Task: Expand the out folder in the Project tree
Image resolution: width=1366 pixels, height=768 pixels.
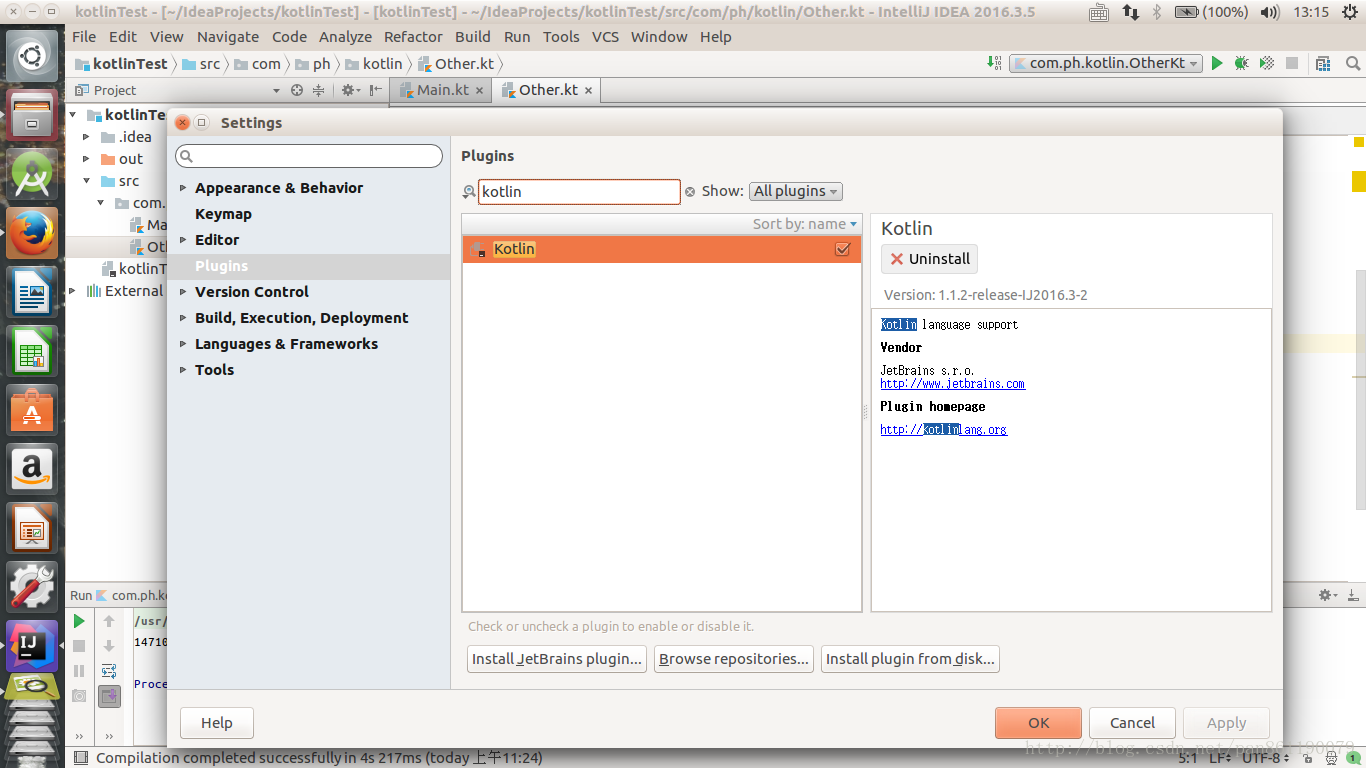Action: (x=86, y=159)
